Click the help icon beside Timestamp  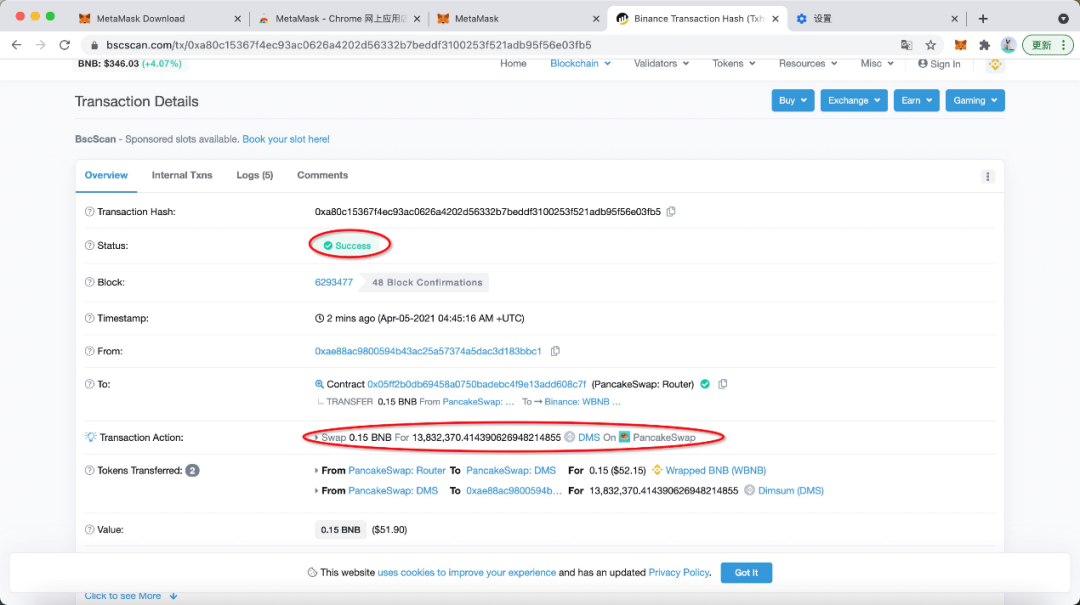point(90,318)
